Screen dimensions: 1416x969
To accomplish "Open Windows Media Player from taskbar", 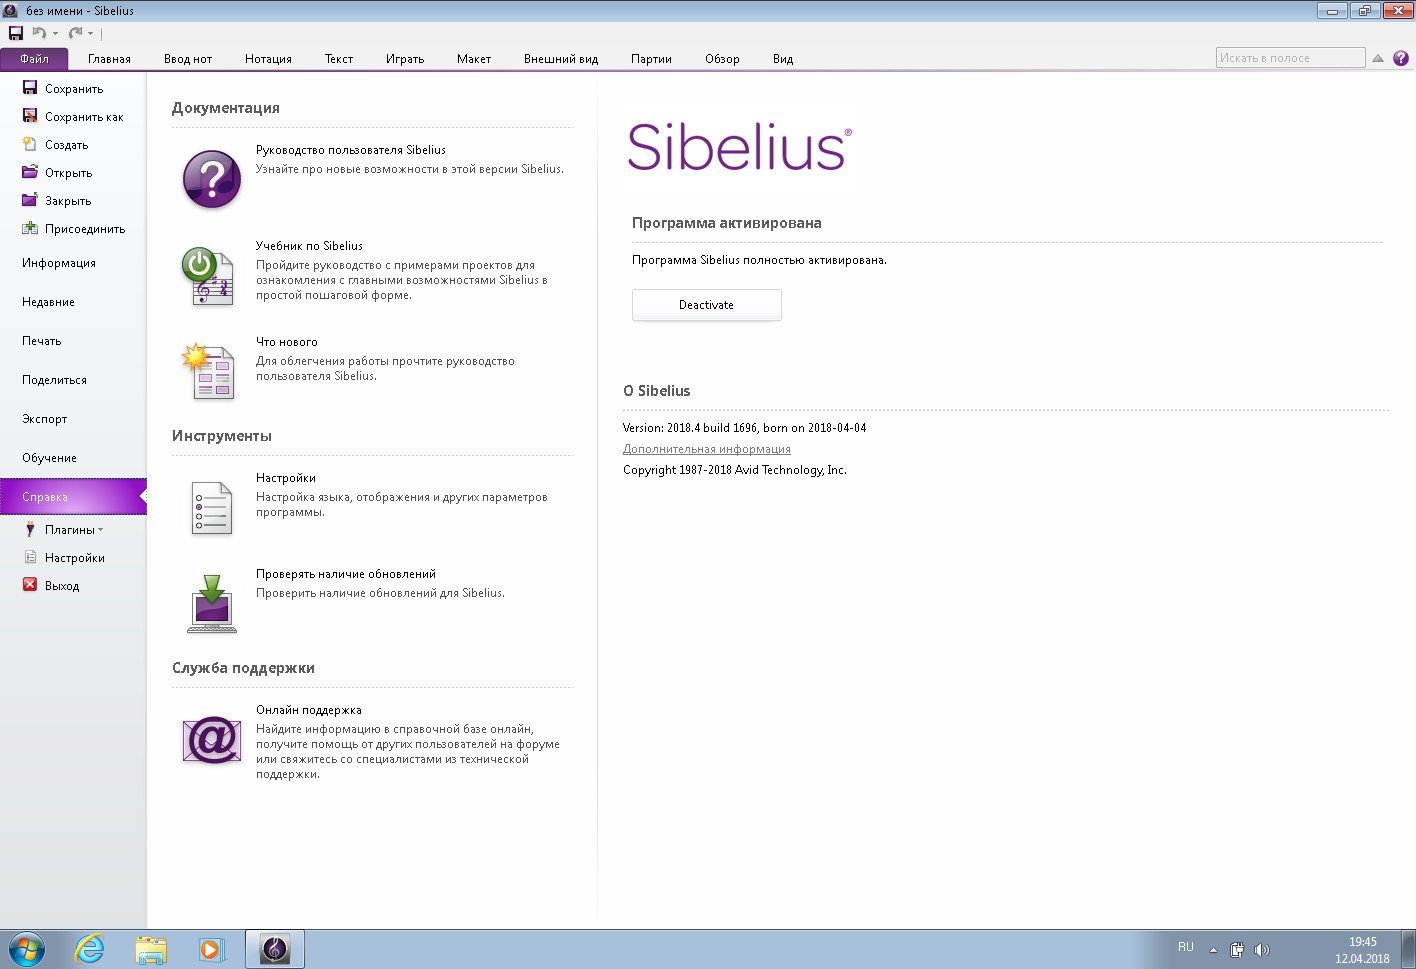I will (x=211, y=949).
